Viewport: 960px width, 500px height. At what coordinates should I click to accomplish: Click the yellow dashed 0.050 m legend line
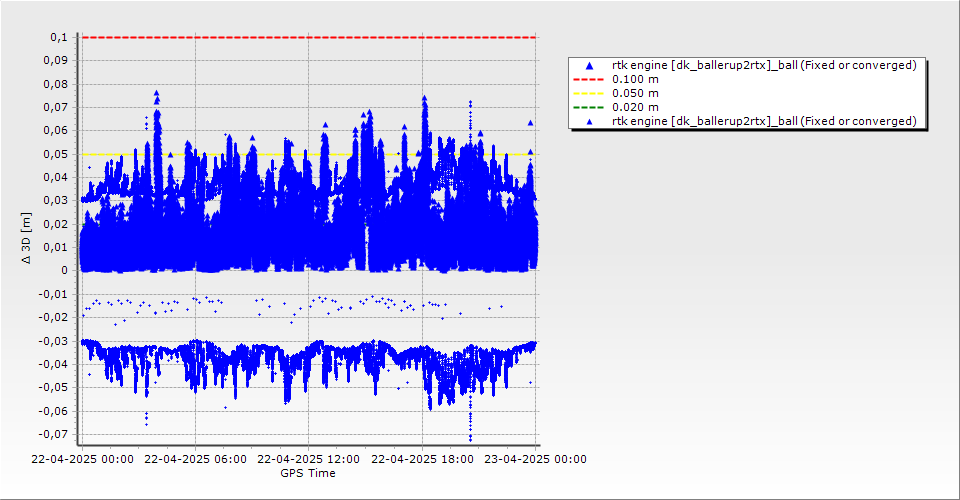tap(588, 94)
